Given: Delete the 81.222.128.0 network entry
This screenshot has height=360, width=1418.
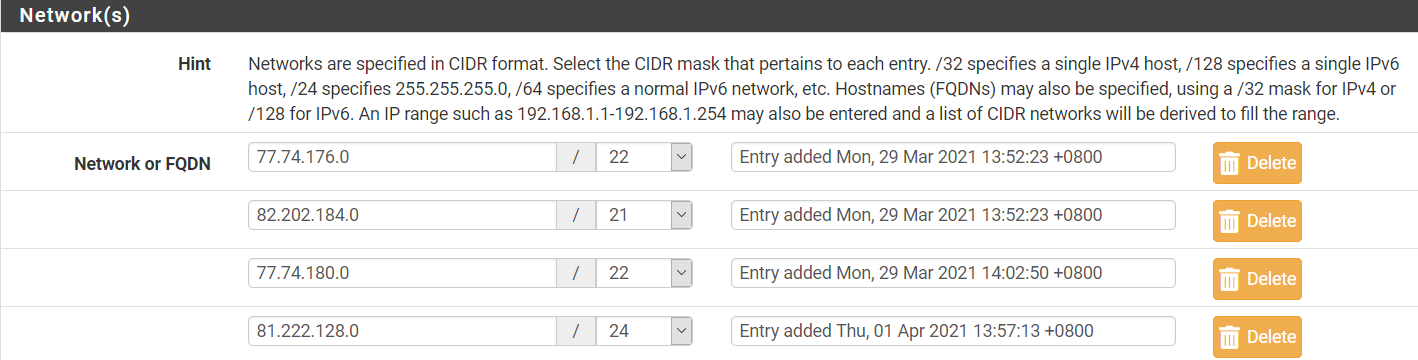Looking at the screenshot, I should (x=1258, y=337).
